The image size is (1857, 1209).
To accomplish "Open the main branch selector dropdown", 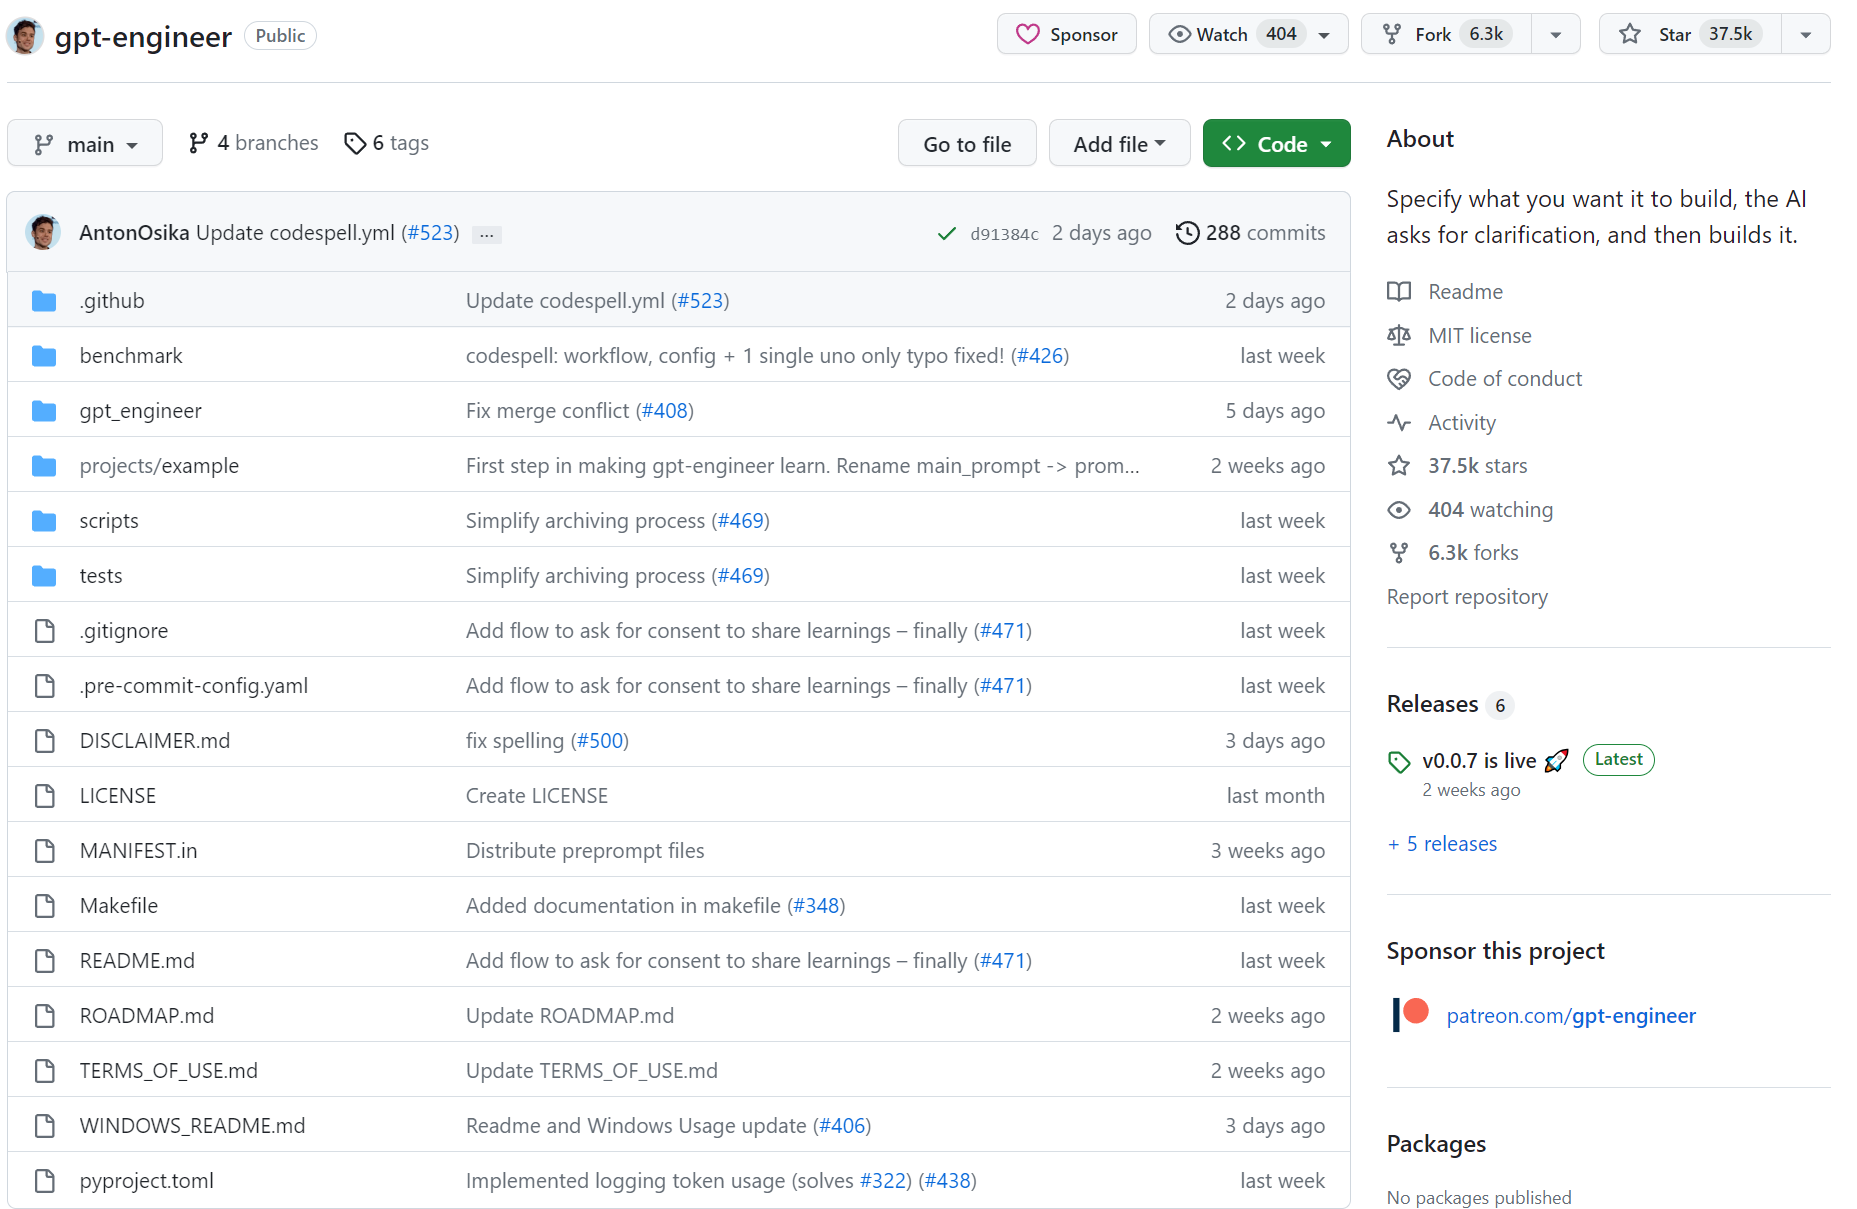I will pos(85,144).
